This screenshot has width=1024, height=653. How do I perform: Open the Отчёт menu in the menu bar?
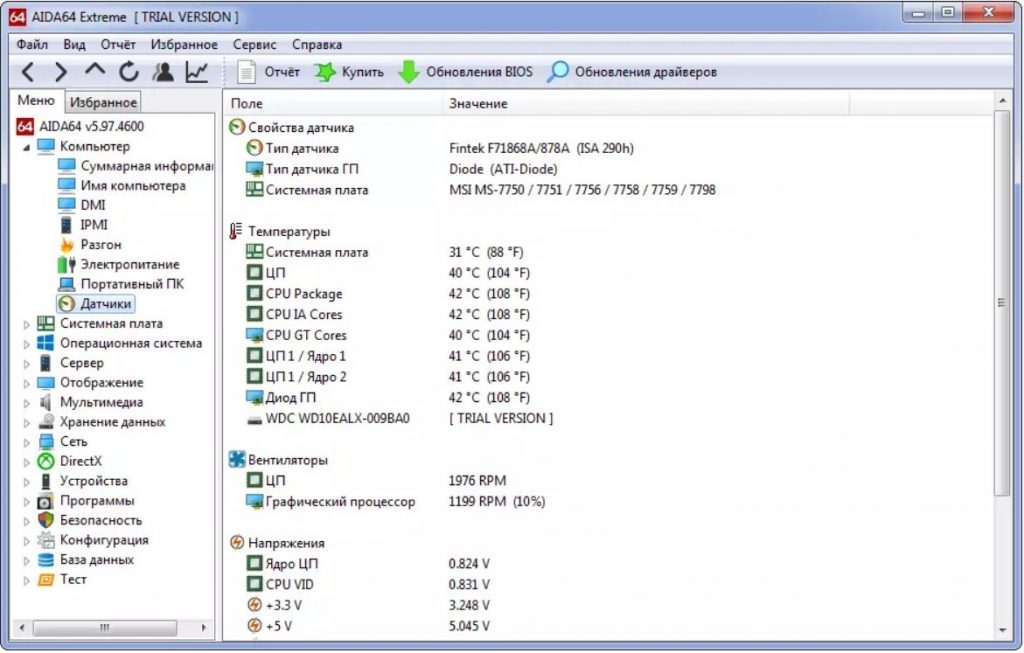point(118,44)
